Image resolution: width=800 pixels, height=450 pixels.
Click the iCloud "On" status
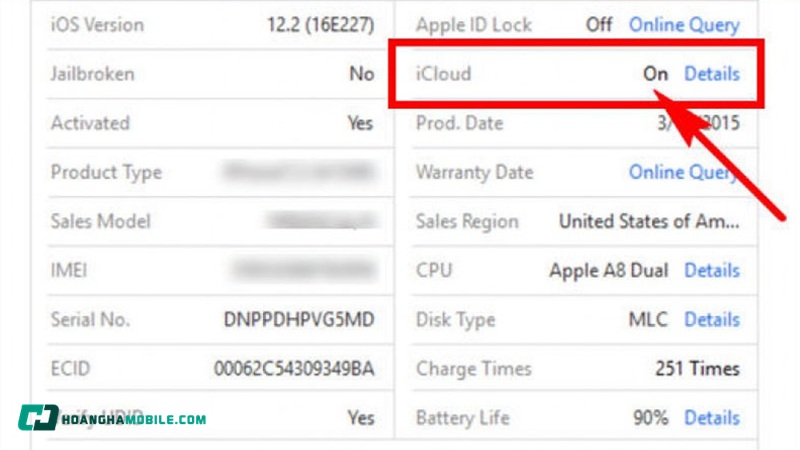point(655,74)
